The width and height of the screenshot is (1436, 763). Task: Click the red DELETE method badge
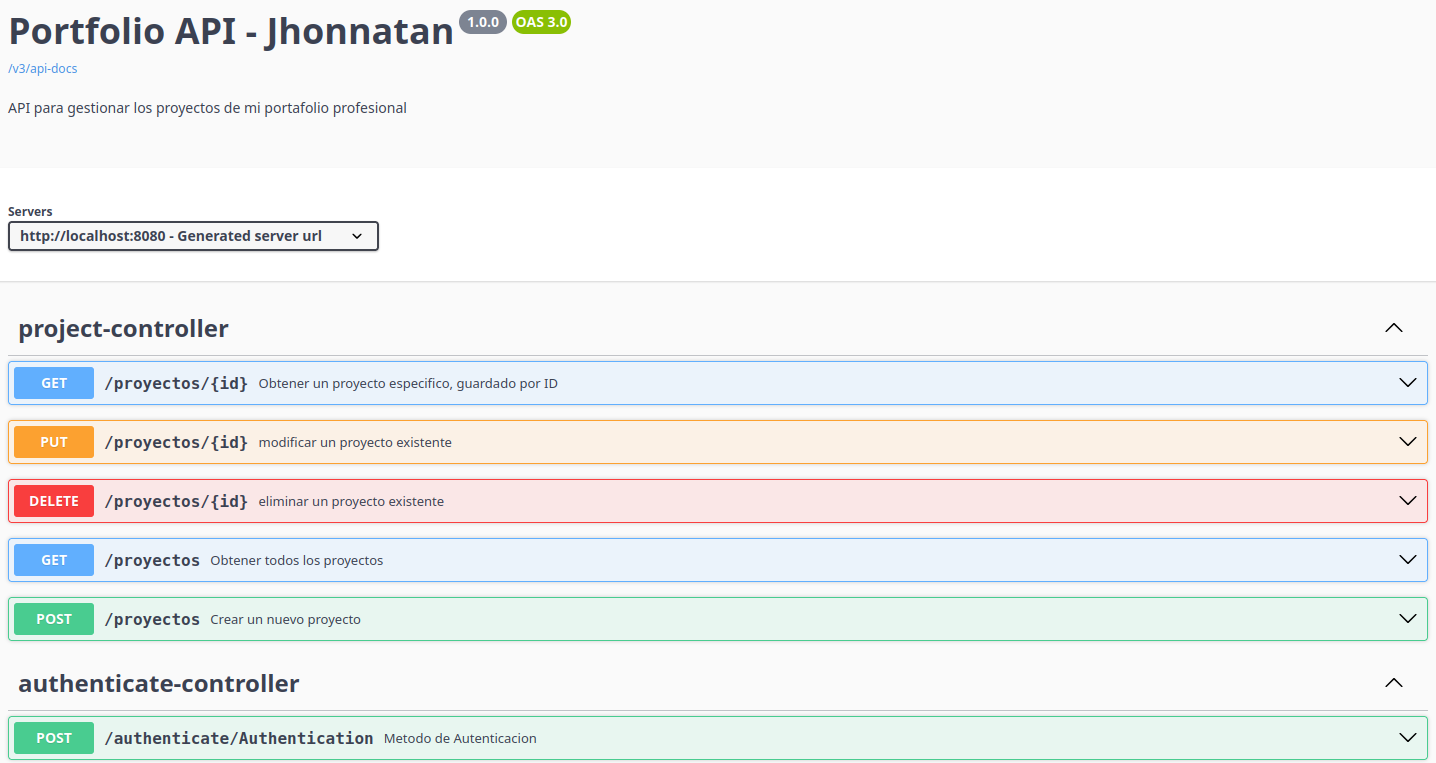coord(54,501)
